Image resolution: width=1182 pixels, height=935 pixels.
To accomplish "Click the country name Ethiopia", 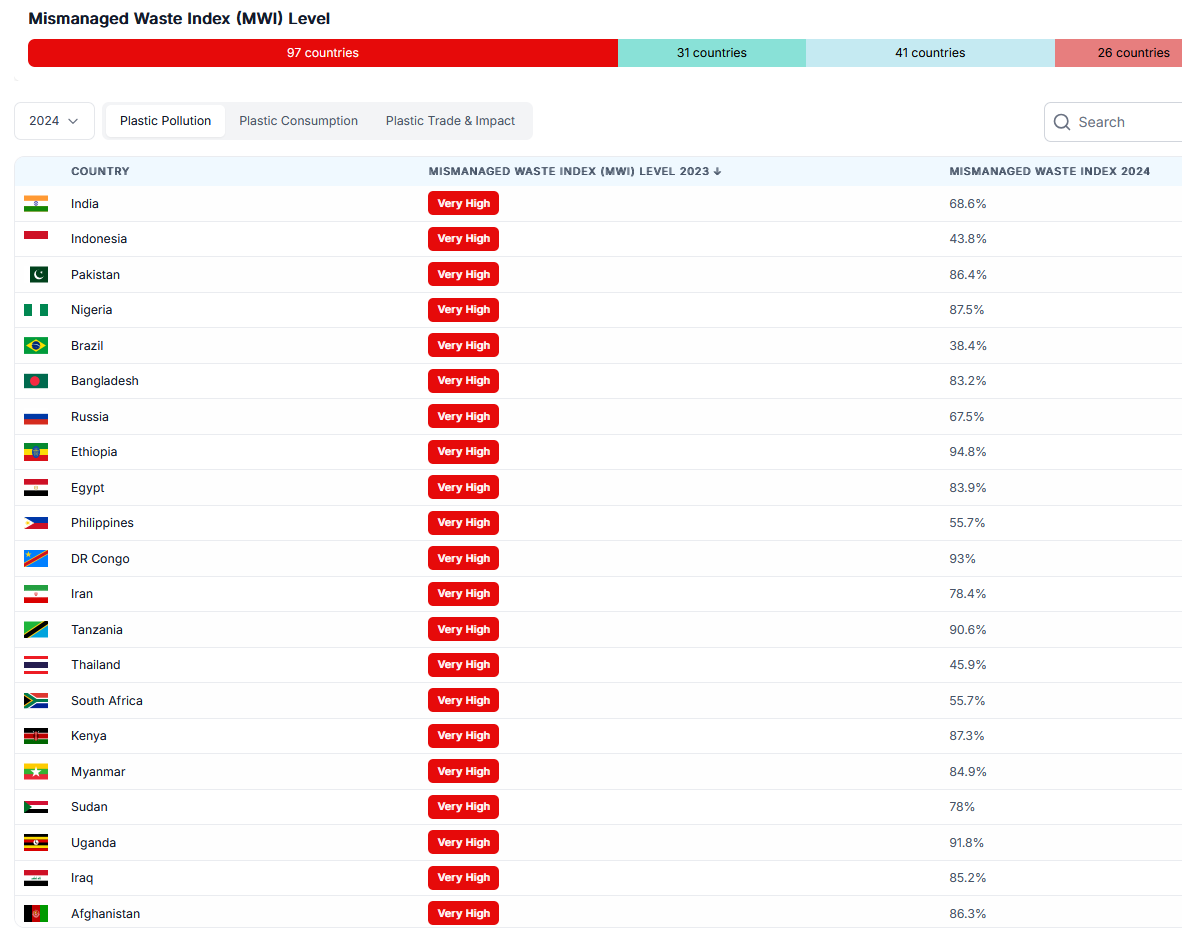I will click(94, 452).
